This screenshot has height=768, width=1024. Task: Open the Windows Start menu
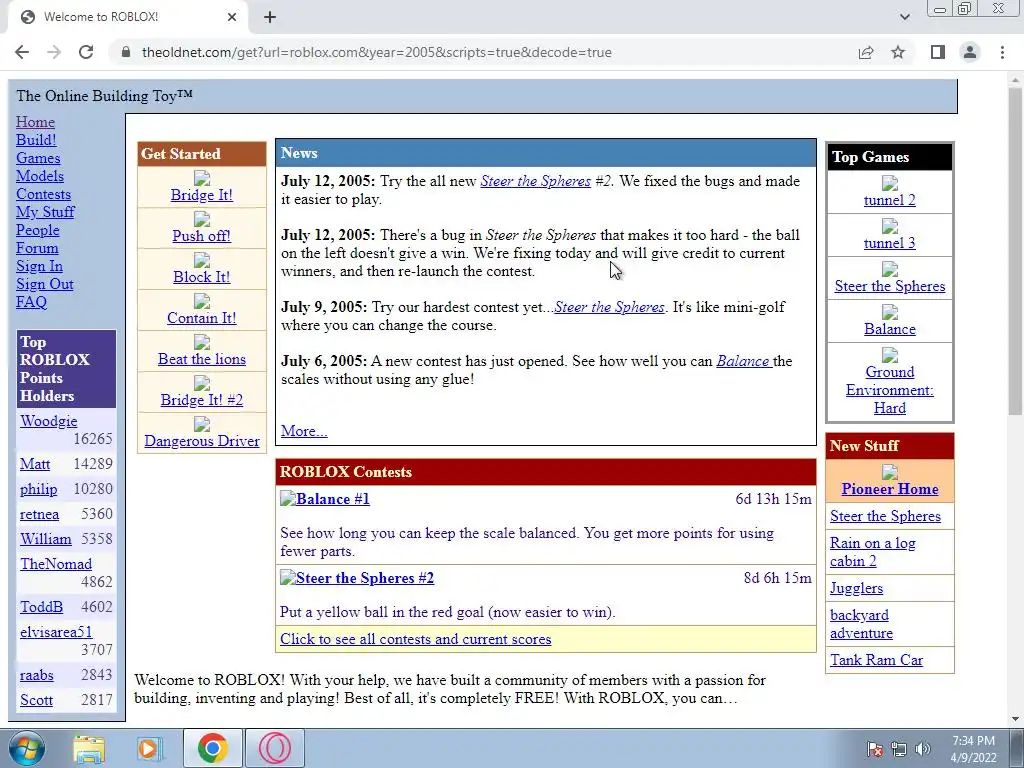[x=27, y=748]
